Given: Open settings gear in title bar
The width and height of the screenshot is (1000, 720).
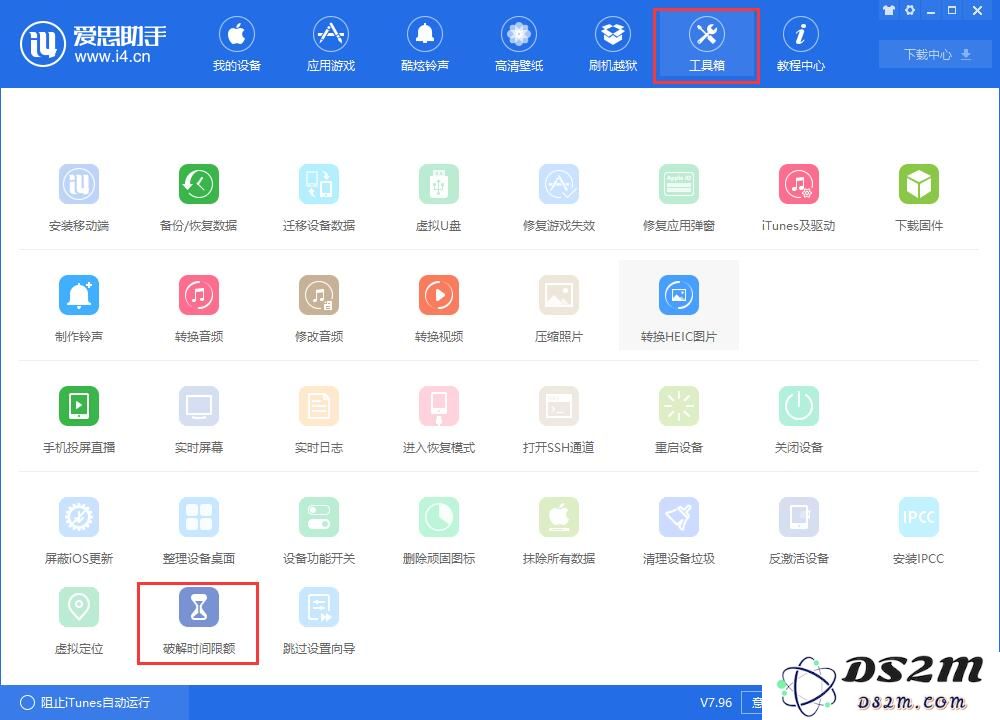Looking at the screenshot, I should coord(909,10).
